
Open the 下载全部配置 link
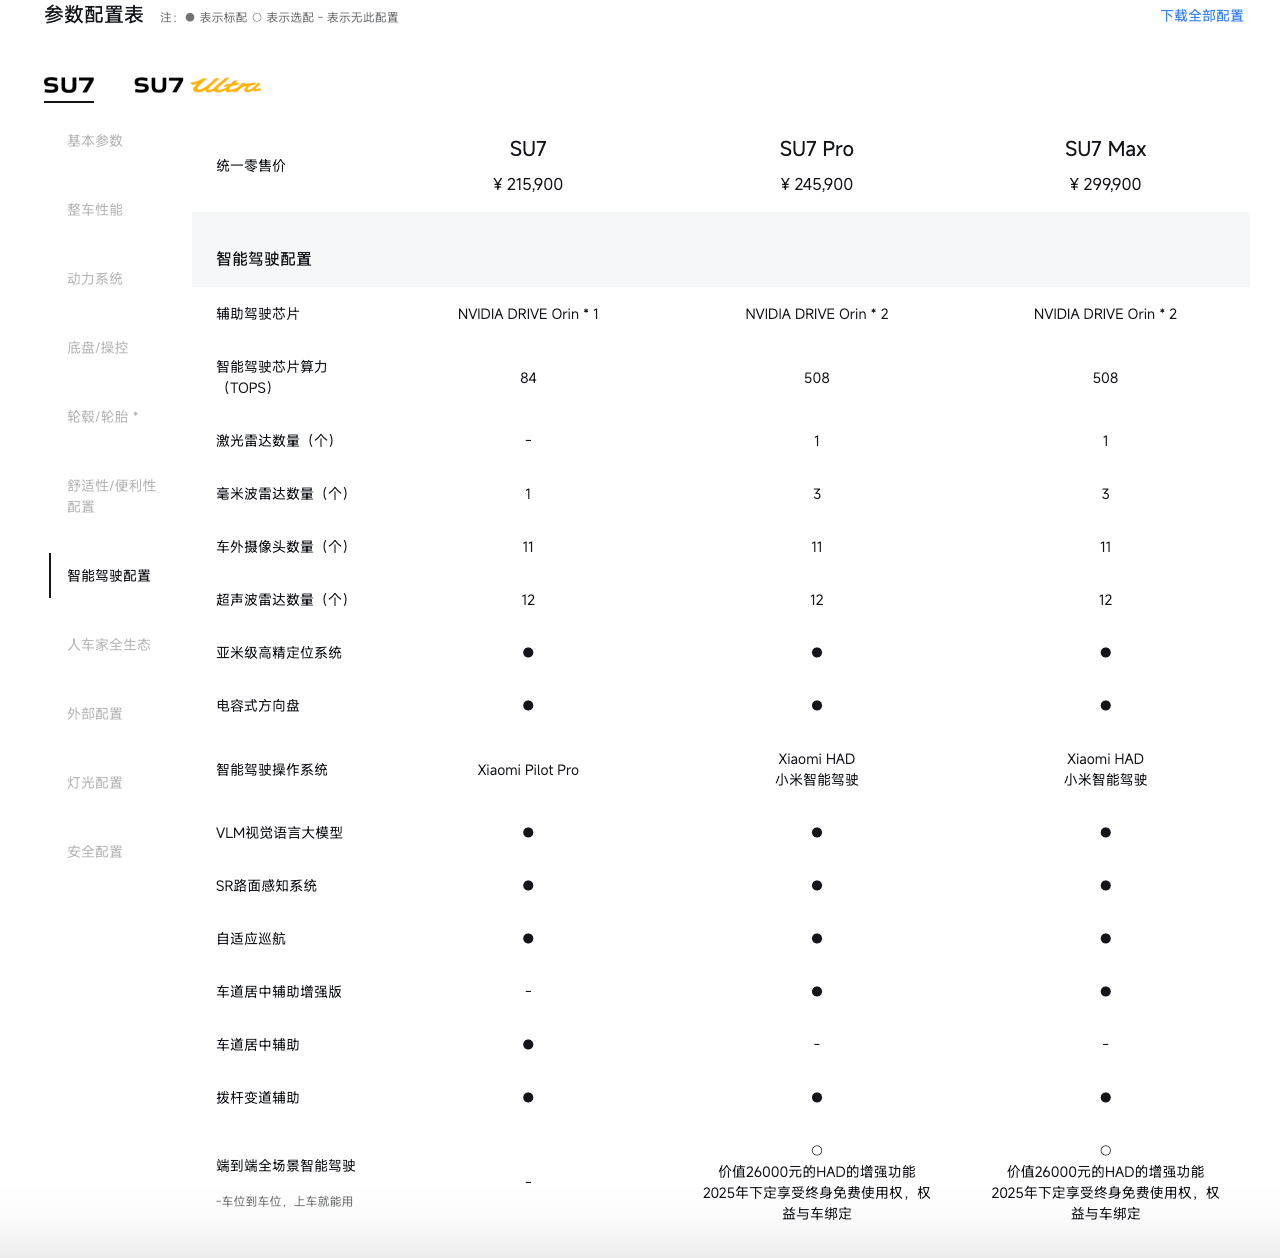coord(1201,16)
